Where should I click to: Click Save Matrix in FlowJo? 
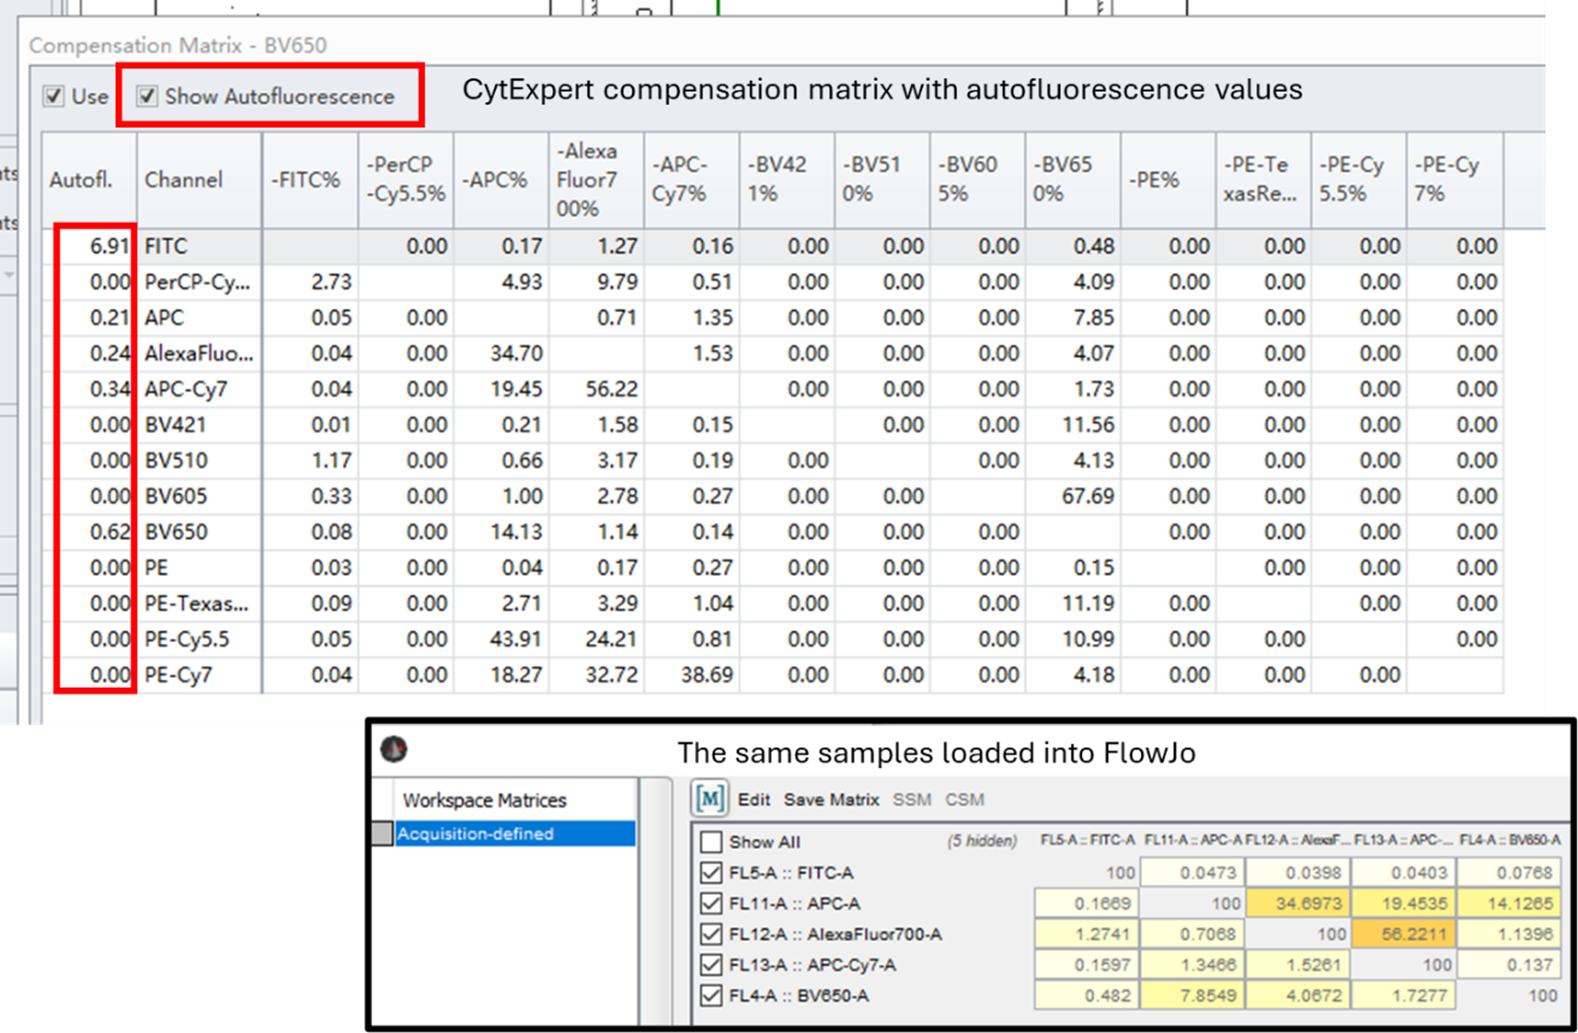[831, 800]
